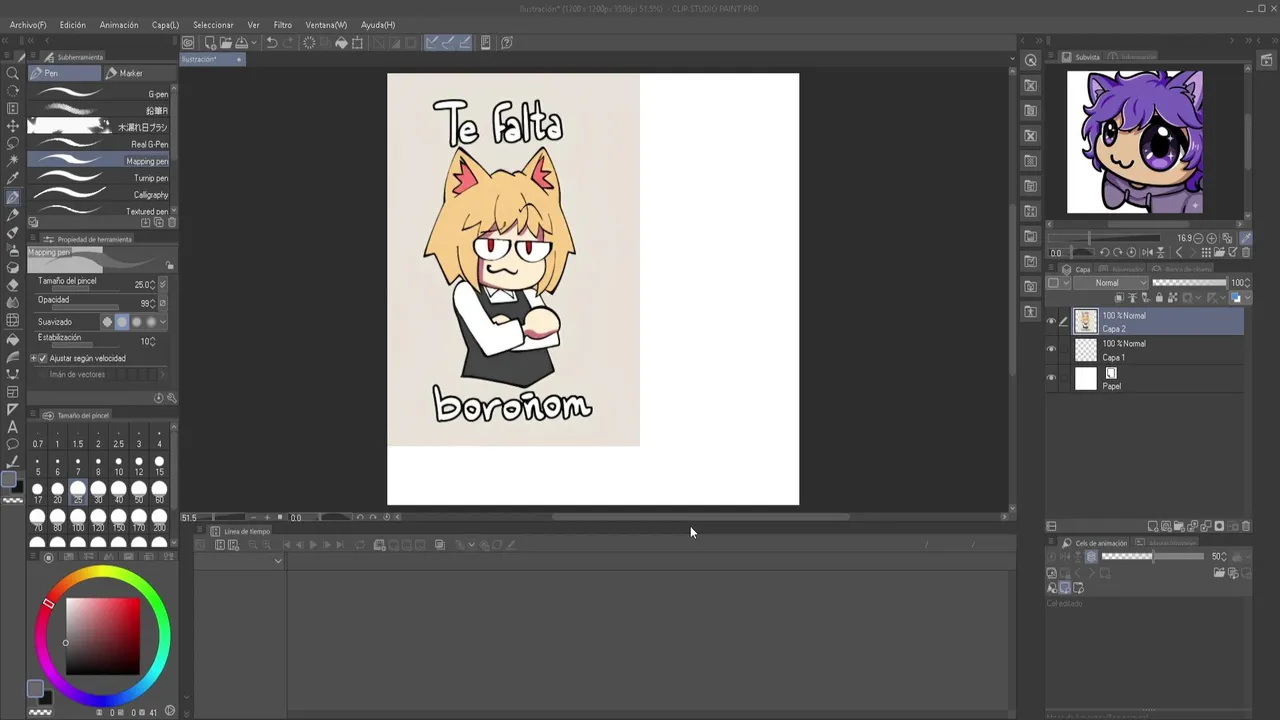The height and width of the screenshot is (720, 1280).
Task: Select the Zoom magnifier tool
Action: pyautogui.click(x=12, y=73)
